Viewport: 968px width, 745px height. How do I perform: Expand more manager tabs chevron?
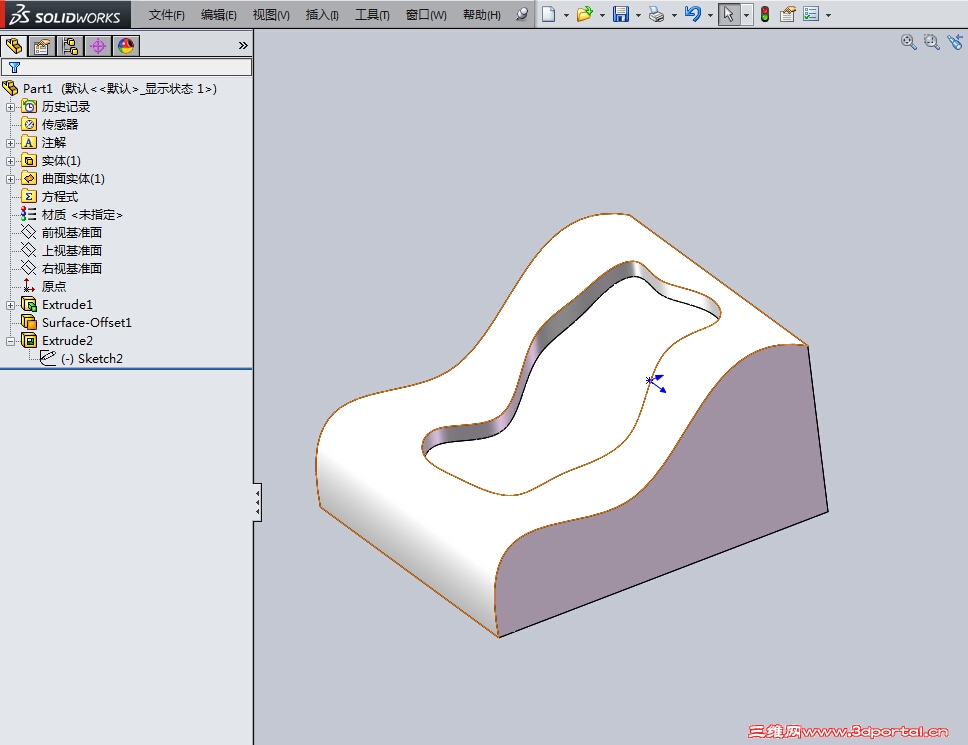point(243,46)
